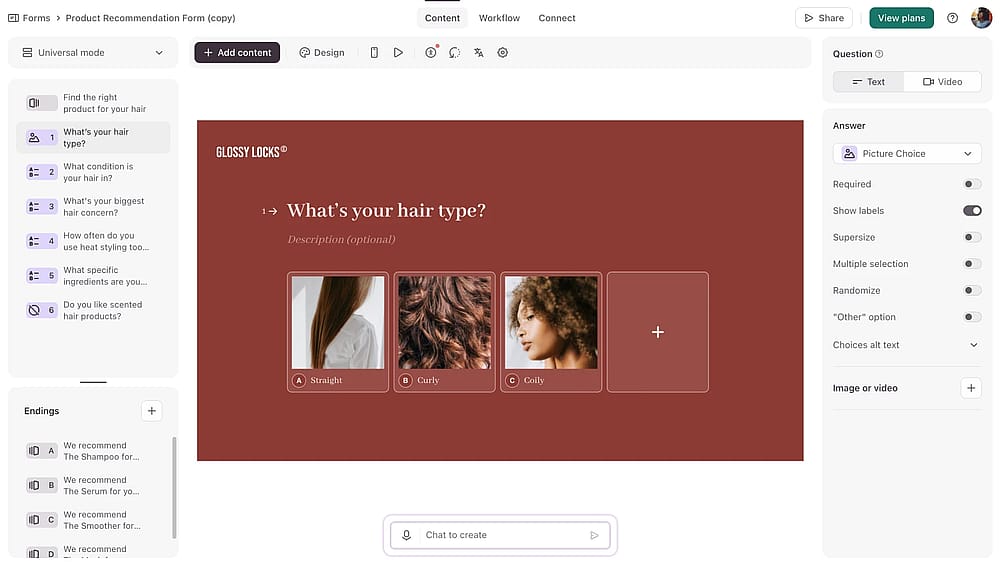
Task: Click ending B screen icon
Action: point(41,485)
